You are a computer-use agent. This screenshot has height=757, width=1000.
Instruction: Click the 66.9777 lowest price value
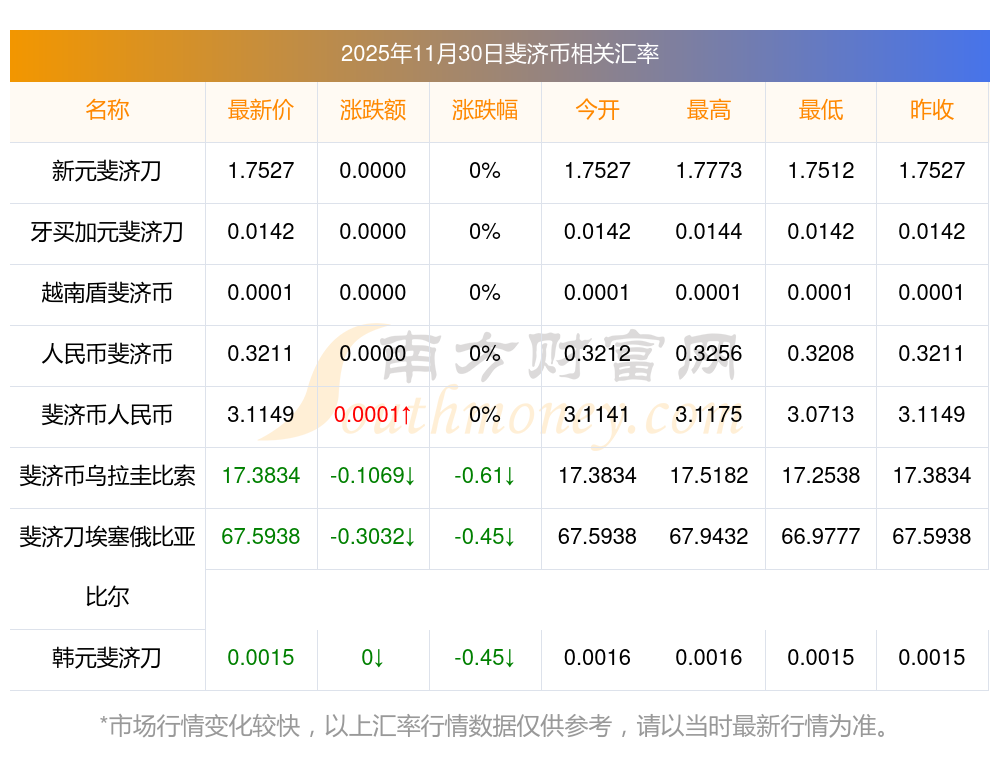click(x=821, y=536)
